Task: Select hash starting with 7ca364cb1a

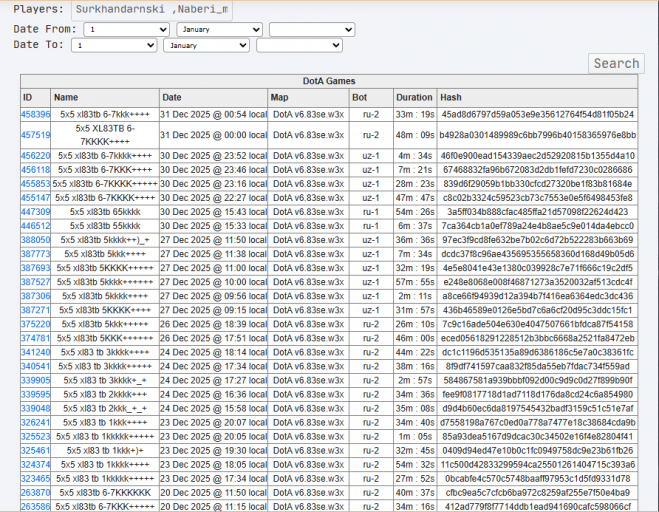Action: tap(538, 226)
